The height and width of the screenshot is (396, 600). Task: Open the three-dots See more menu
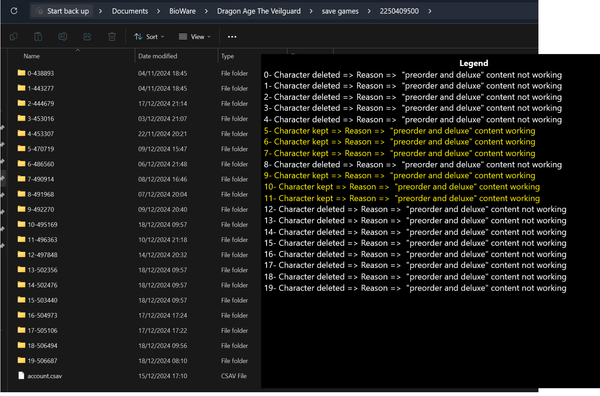pos(232,37)
